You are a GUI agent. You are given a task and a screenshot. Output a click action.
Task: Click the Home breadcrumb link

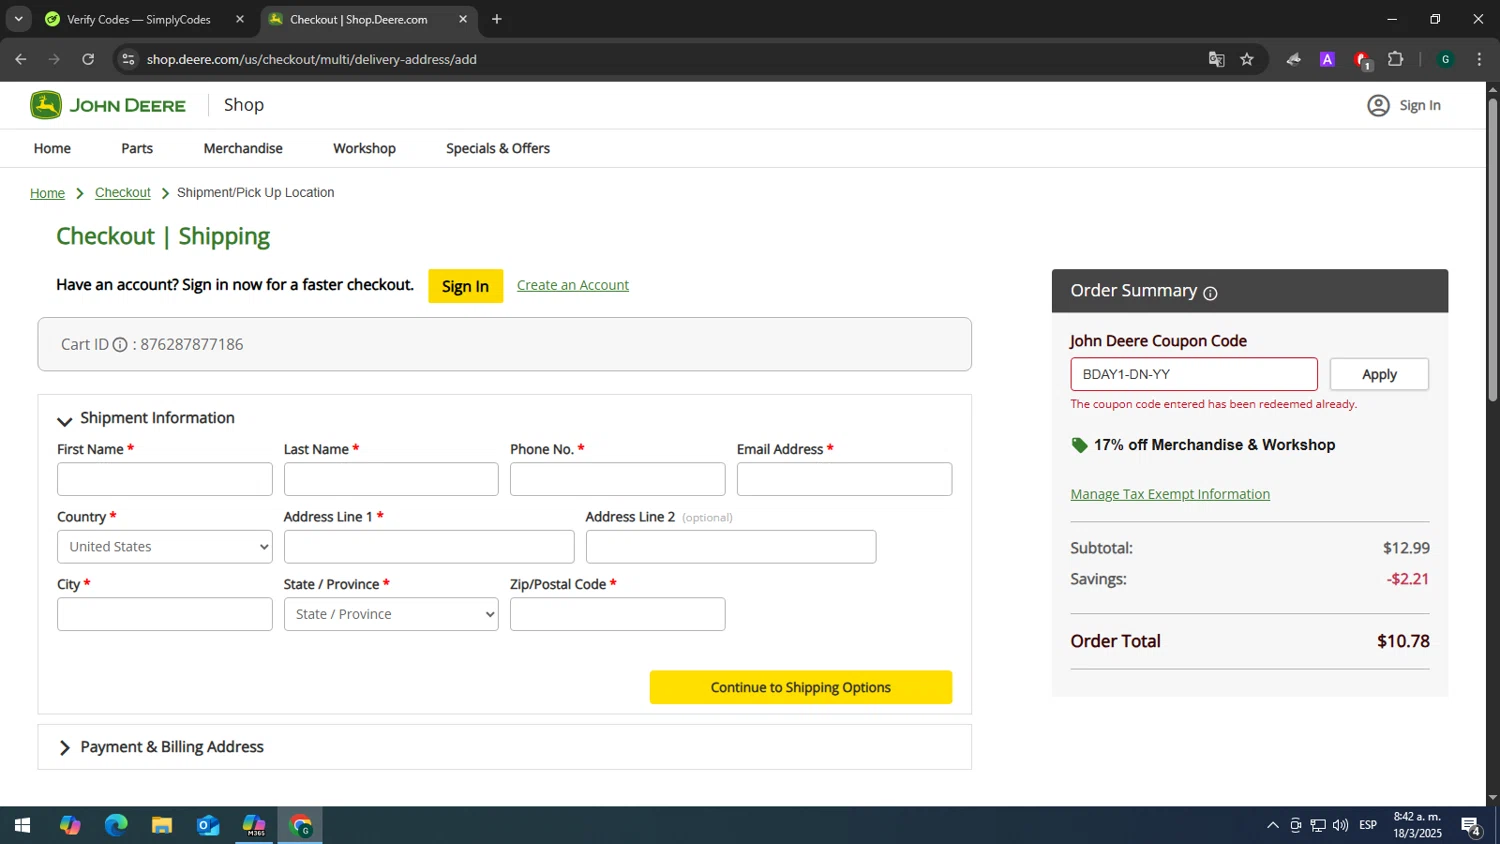click(x=47, y=193)
